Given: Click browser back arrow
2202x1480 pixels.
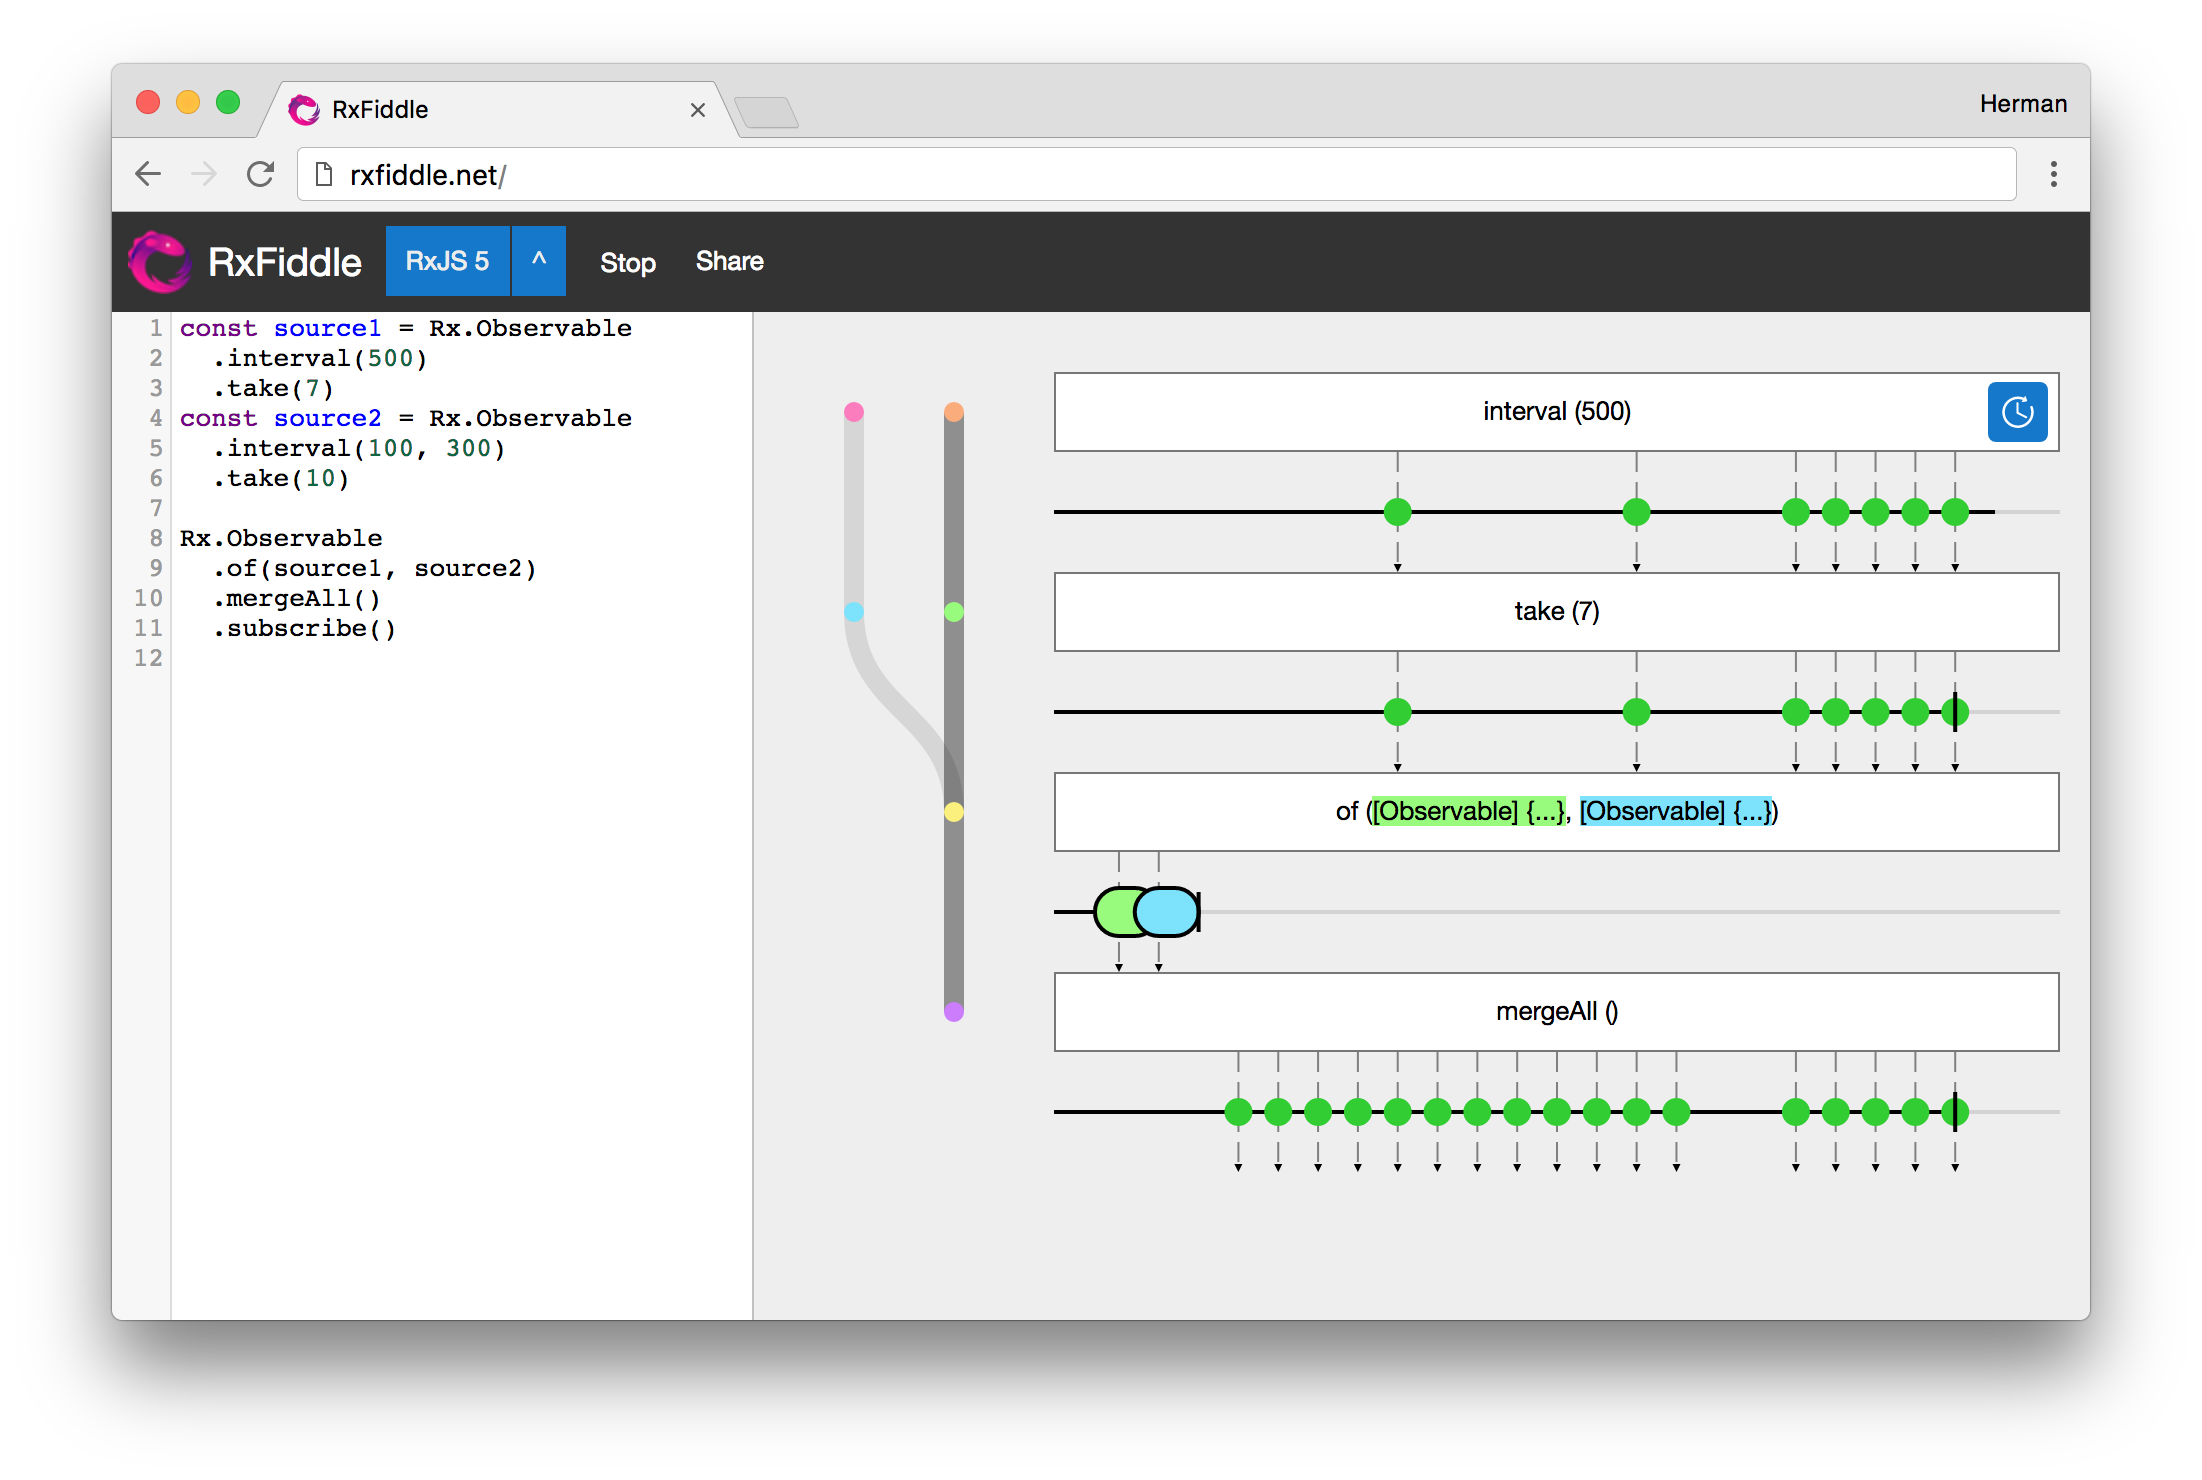Looking at the screenshot, I should pos(148,174).
